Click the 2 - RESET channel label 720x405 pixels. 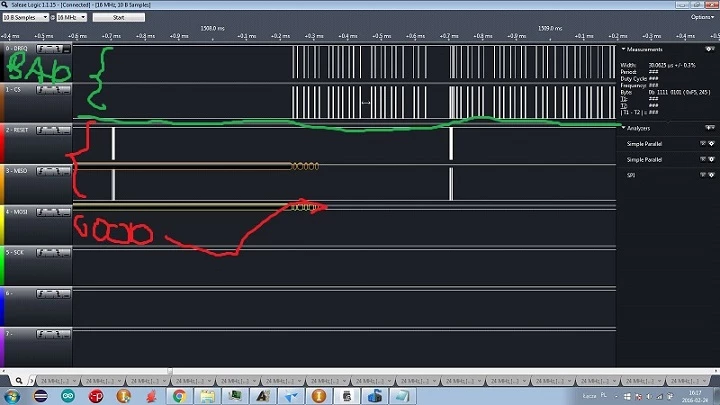click(17, 130)
